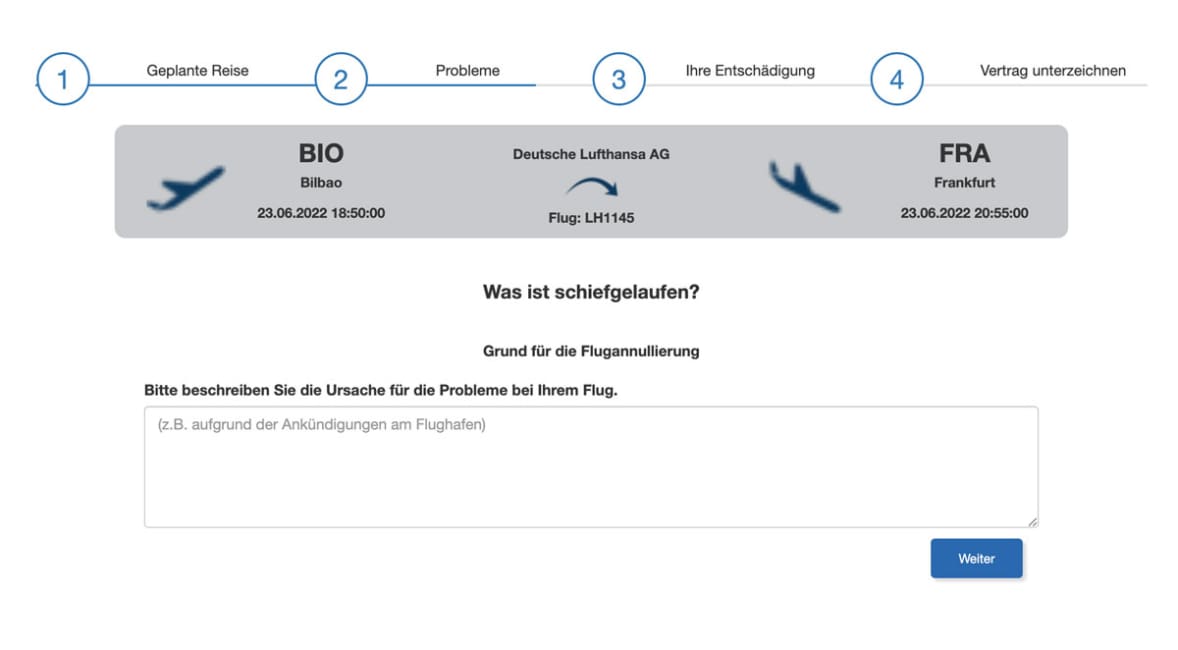
Task: Click the label Grund für die Flugannullierung
Action: [590, 351]
